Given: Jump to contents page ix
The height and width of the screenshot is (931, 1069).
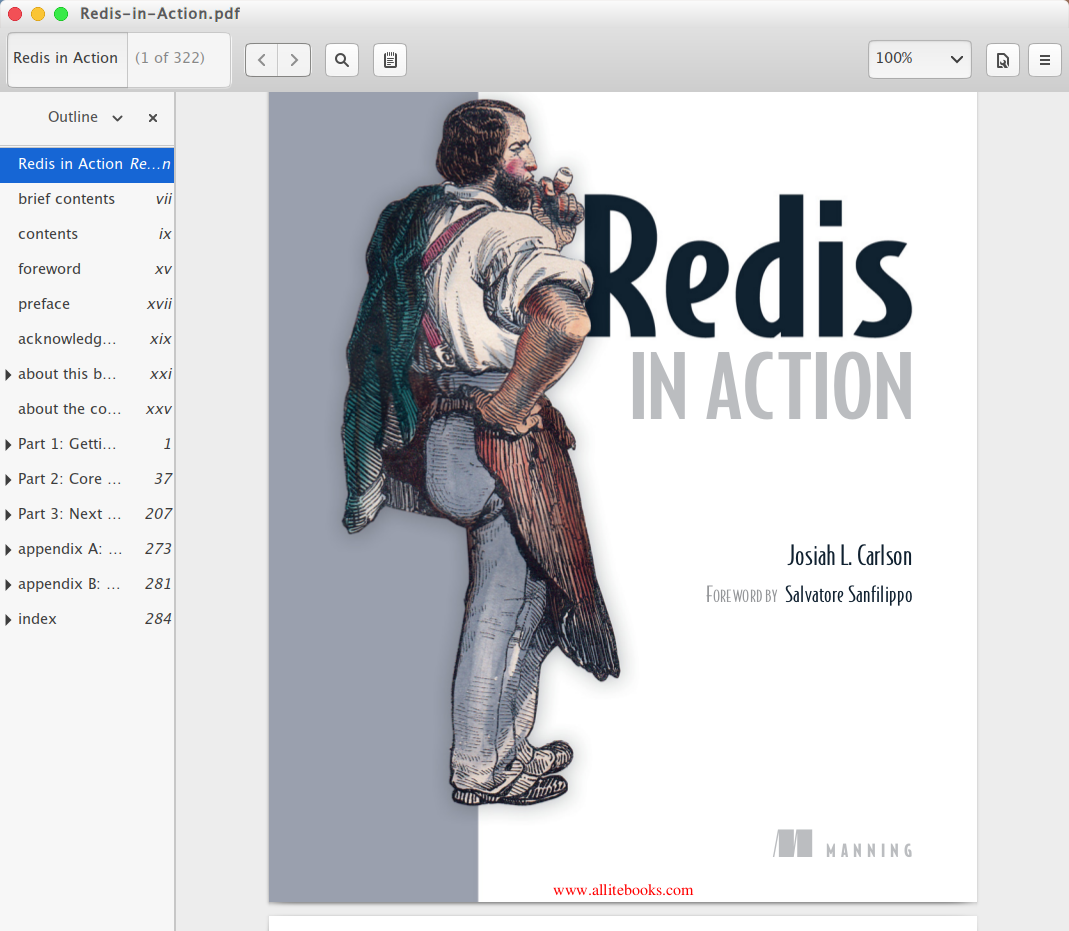Looking at the screenshot, I should click(87, 234).
